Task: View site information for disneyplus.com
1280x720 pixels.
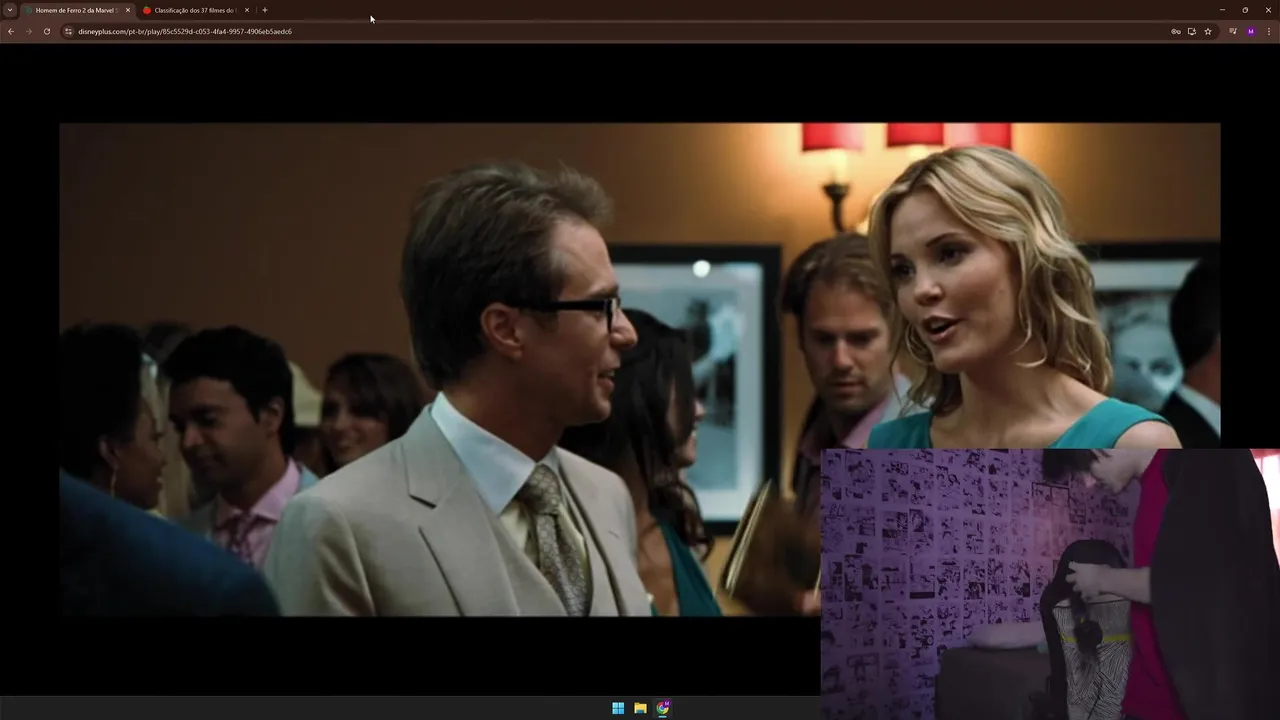Action: coord(69,31)
